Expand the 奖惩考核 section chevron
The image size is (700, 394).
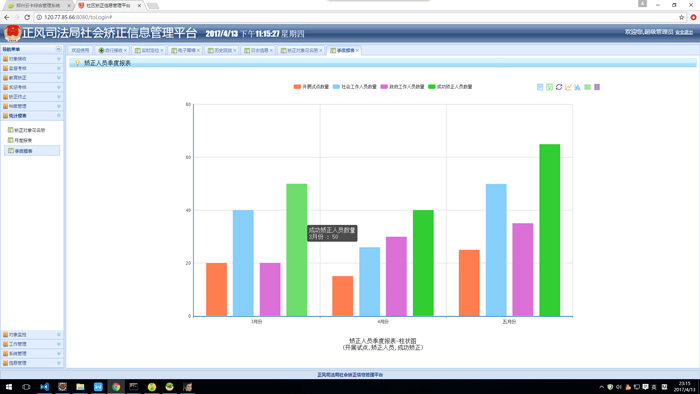[58, 87]
